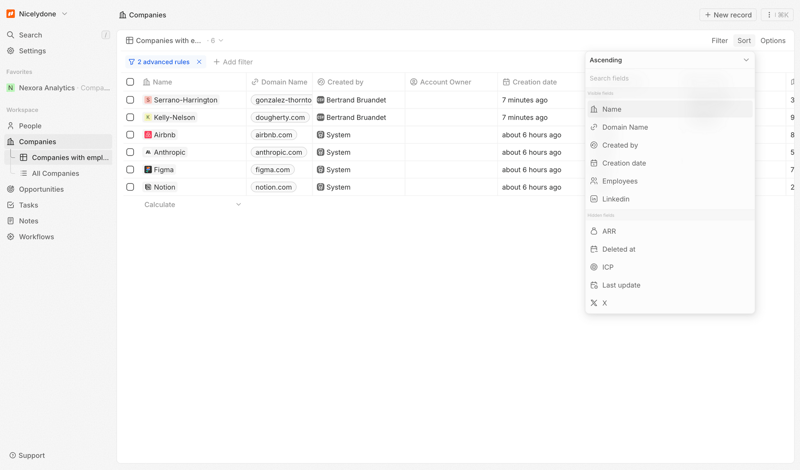The height and width of the screenshot is (470, 800).
Task: Click the Name column header
Action: pos(192,82)
